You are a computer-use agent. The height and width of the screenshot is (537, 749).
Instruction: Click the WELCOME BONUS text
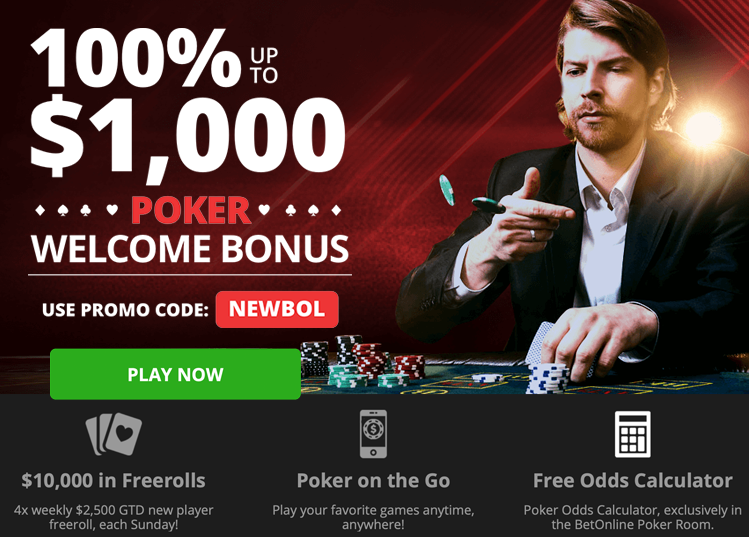point(190,248)
